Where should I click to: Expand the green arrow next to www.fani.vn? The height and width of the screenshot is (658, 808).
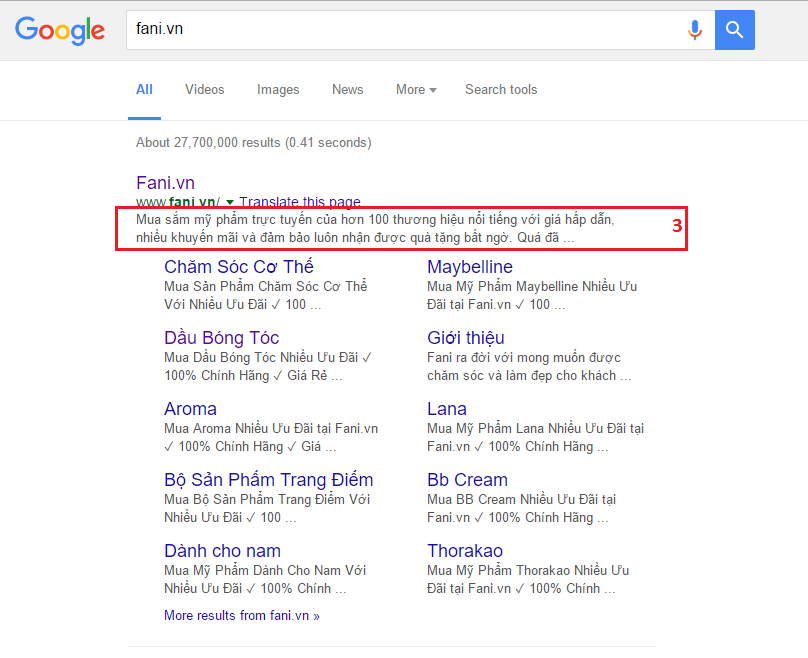pyautogui.click(x=230, y=202)
